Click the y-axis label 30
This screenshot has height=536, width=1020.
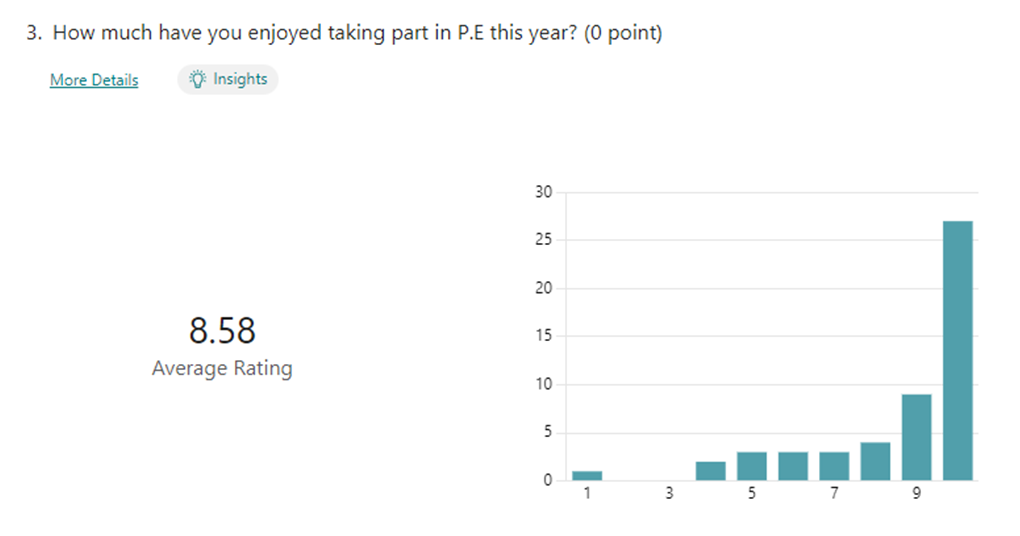(544, 192)
